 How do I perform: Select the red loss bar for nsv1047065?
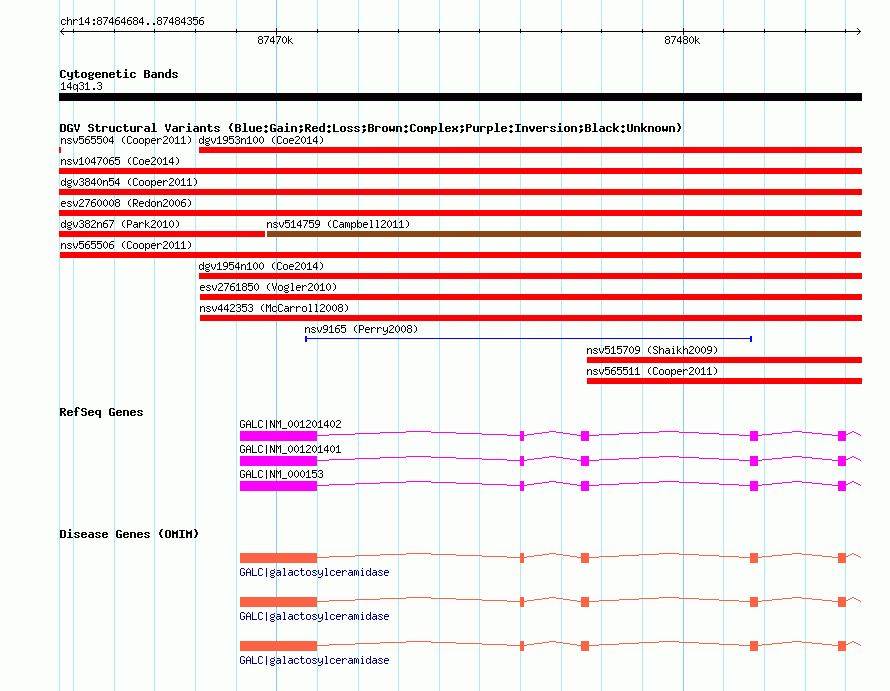click(x=460, y=171)
